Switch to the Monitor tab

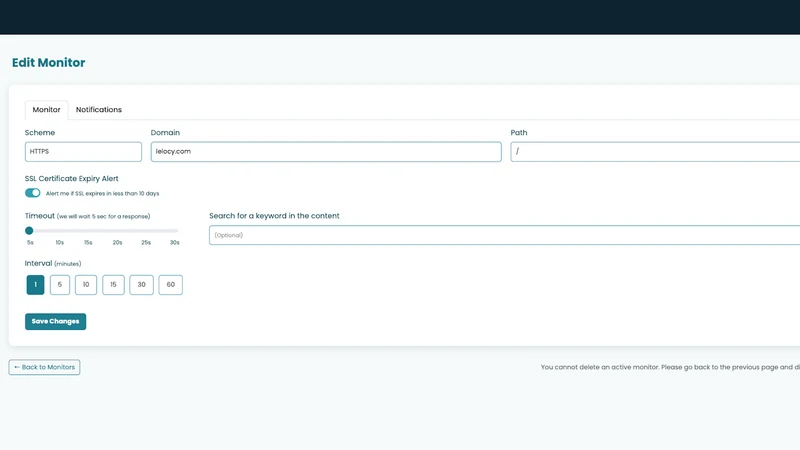coord(46,110)
